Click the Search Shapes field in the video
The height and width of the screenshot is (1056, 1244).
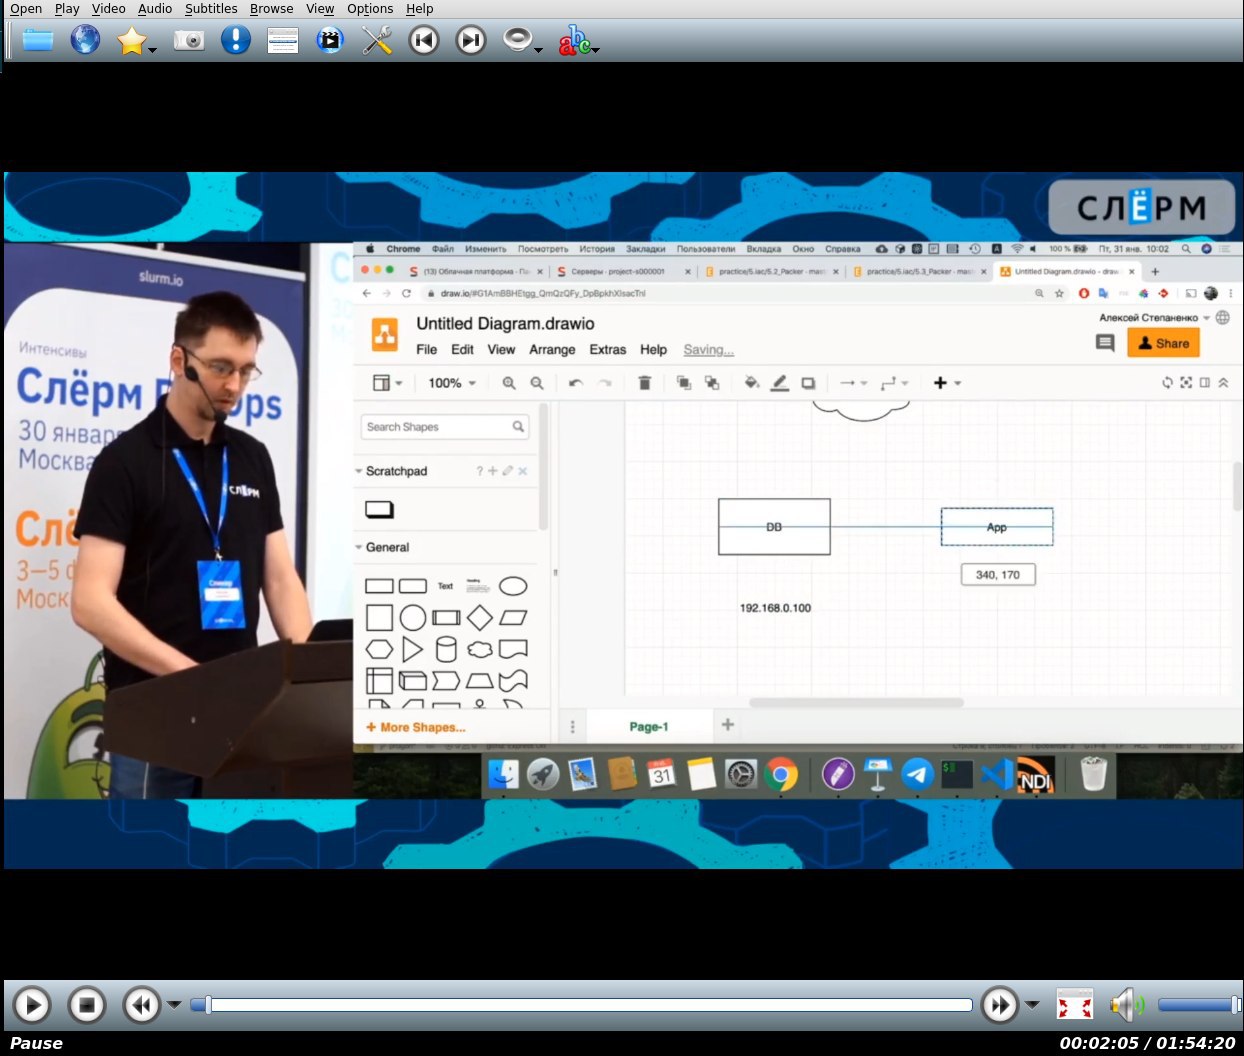pyautogui.click(x=445, y=427)
